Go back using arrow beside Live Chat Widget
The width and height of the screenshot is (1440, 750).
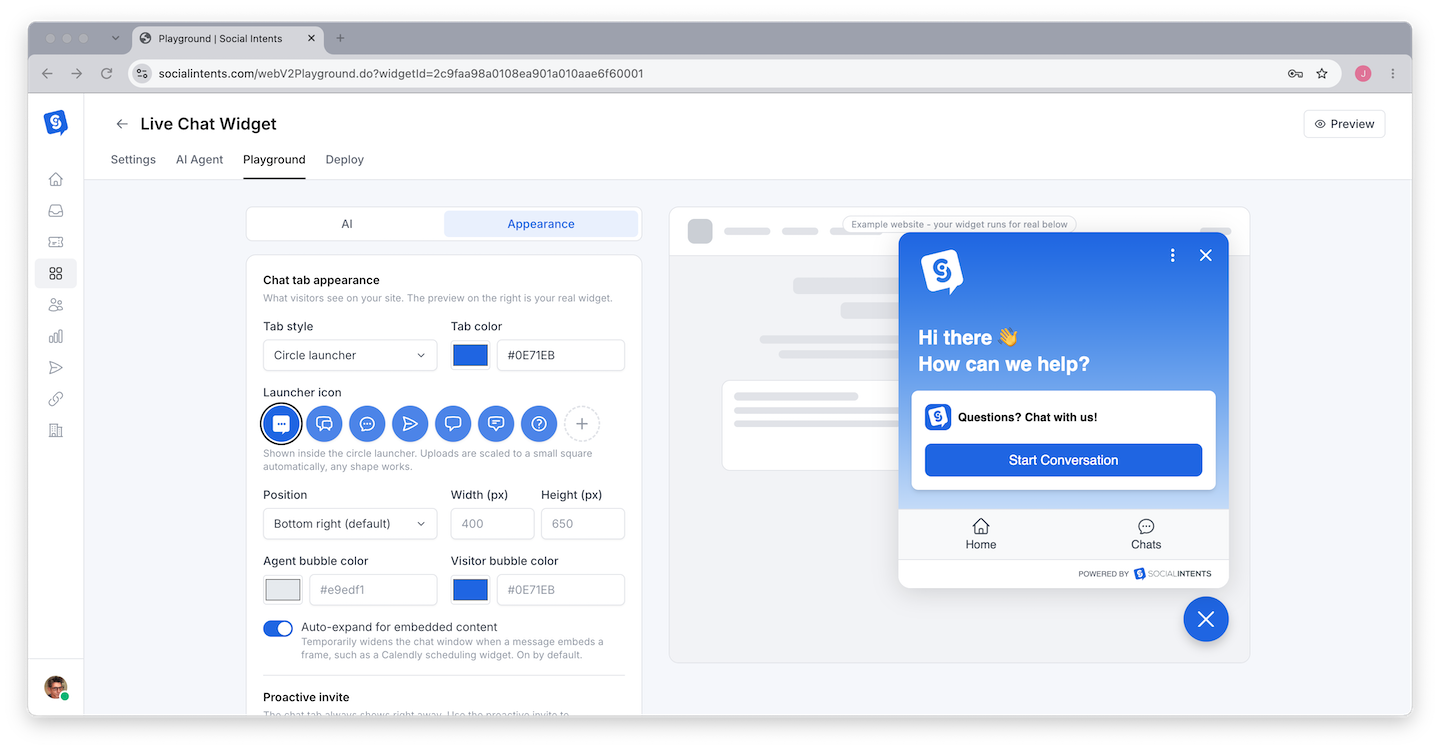pyautogui.click(x=122, y=124)
